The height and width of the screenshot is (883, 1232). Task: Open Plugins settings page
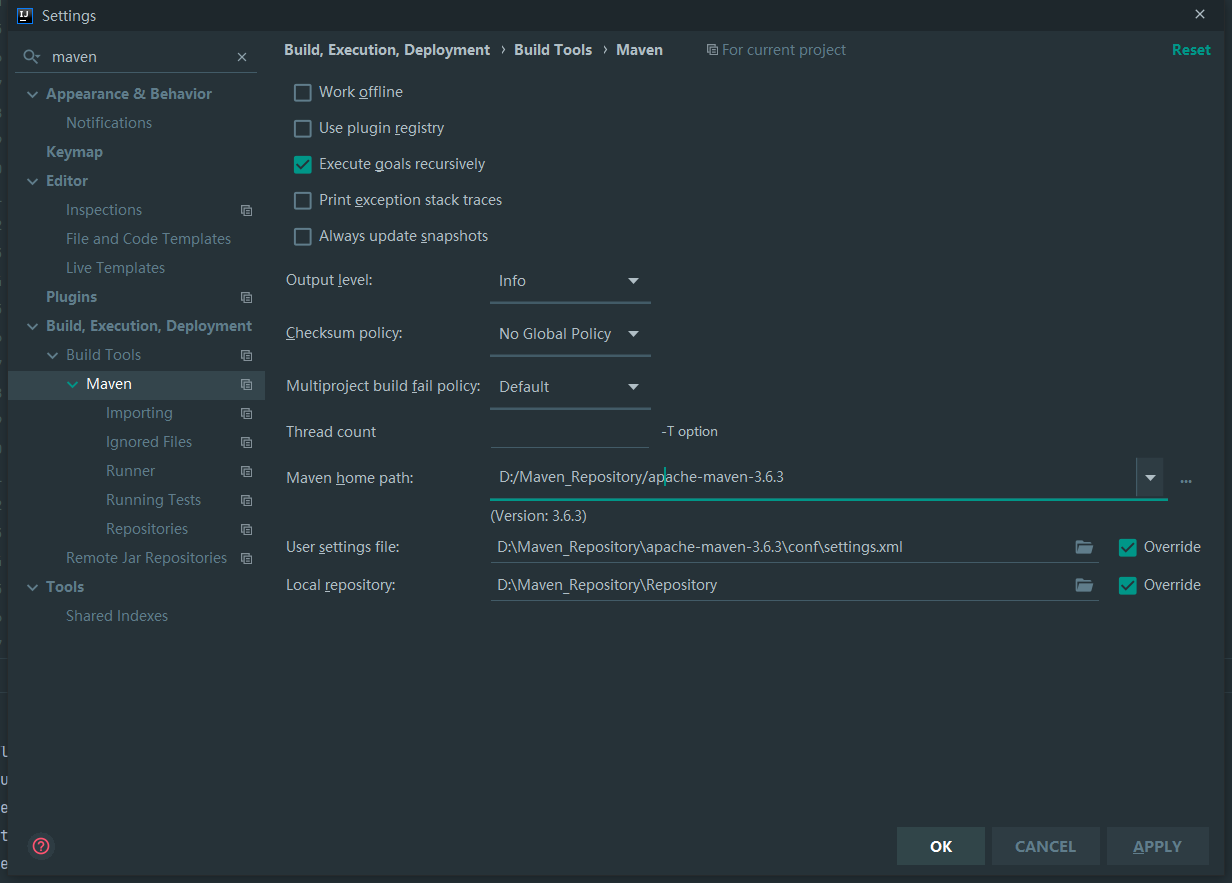(71, 297)
